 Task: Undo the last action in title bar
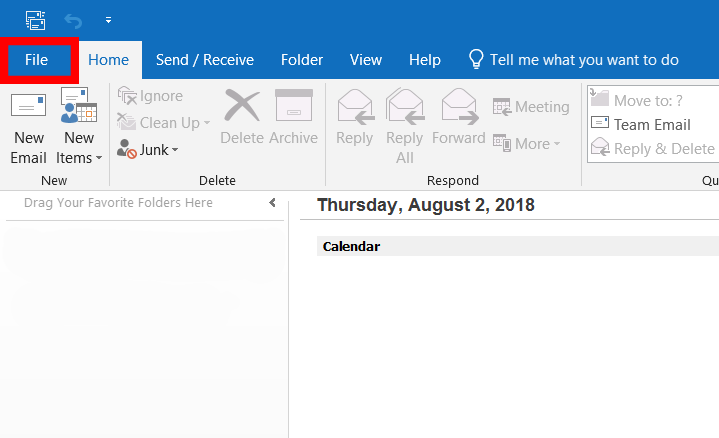[73, 19]
